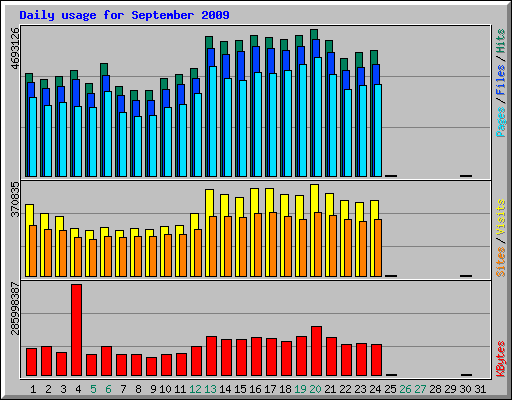Screen dimensions: 512x400
Task: Click the y-axis value 285998387
Action: [x=15, y=308]
